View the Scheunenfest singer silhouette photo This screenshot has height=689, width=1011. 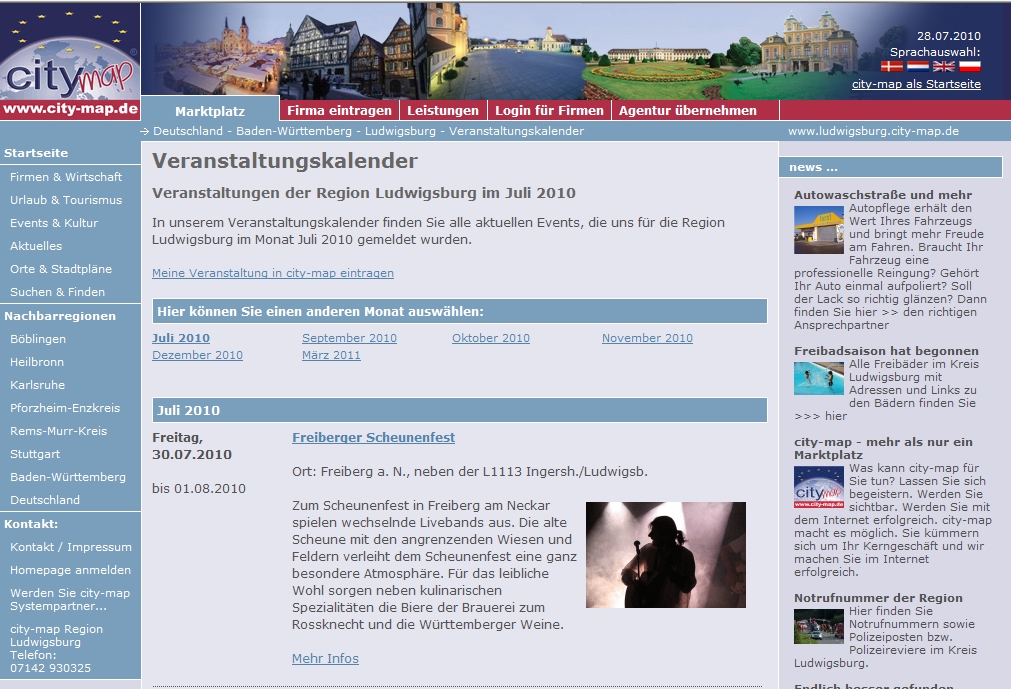tap(665, 555)
